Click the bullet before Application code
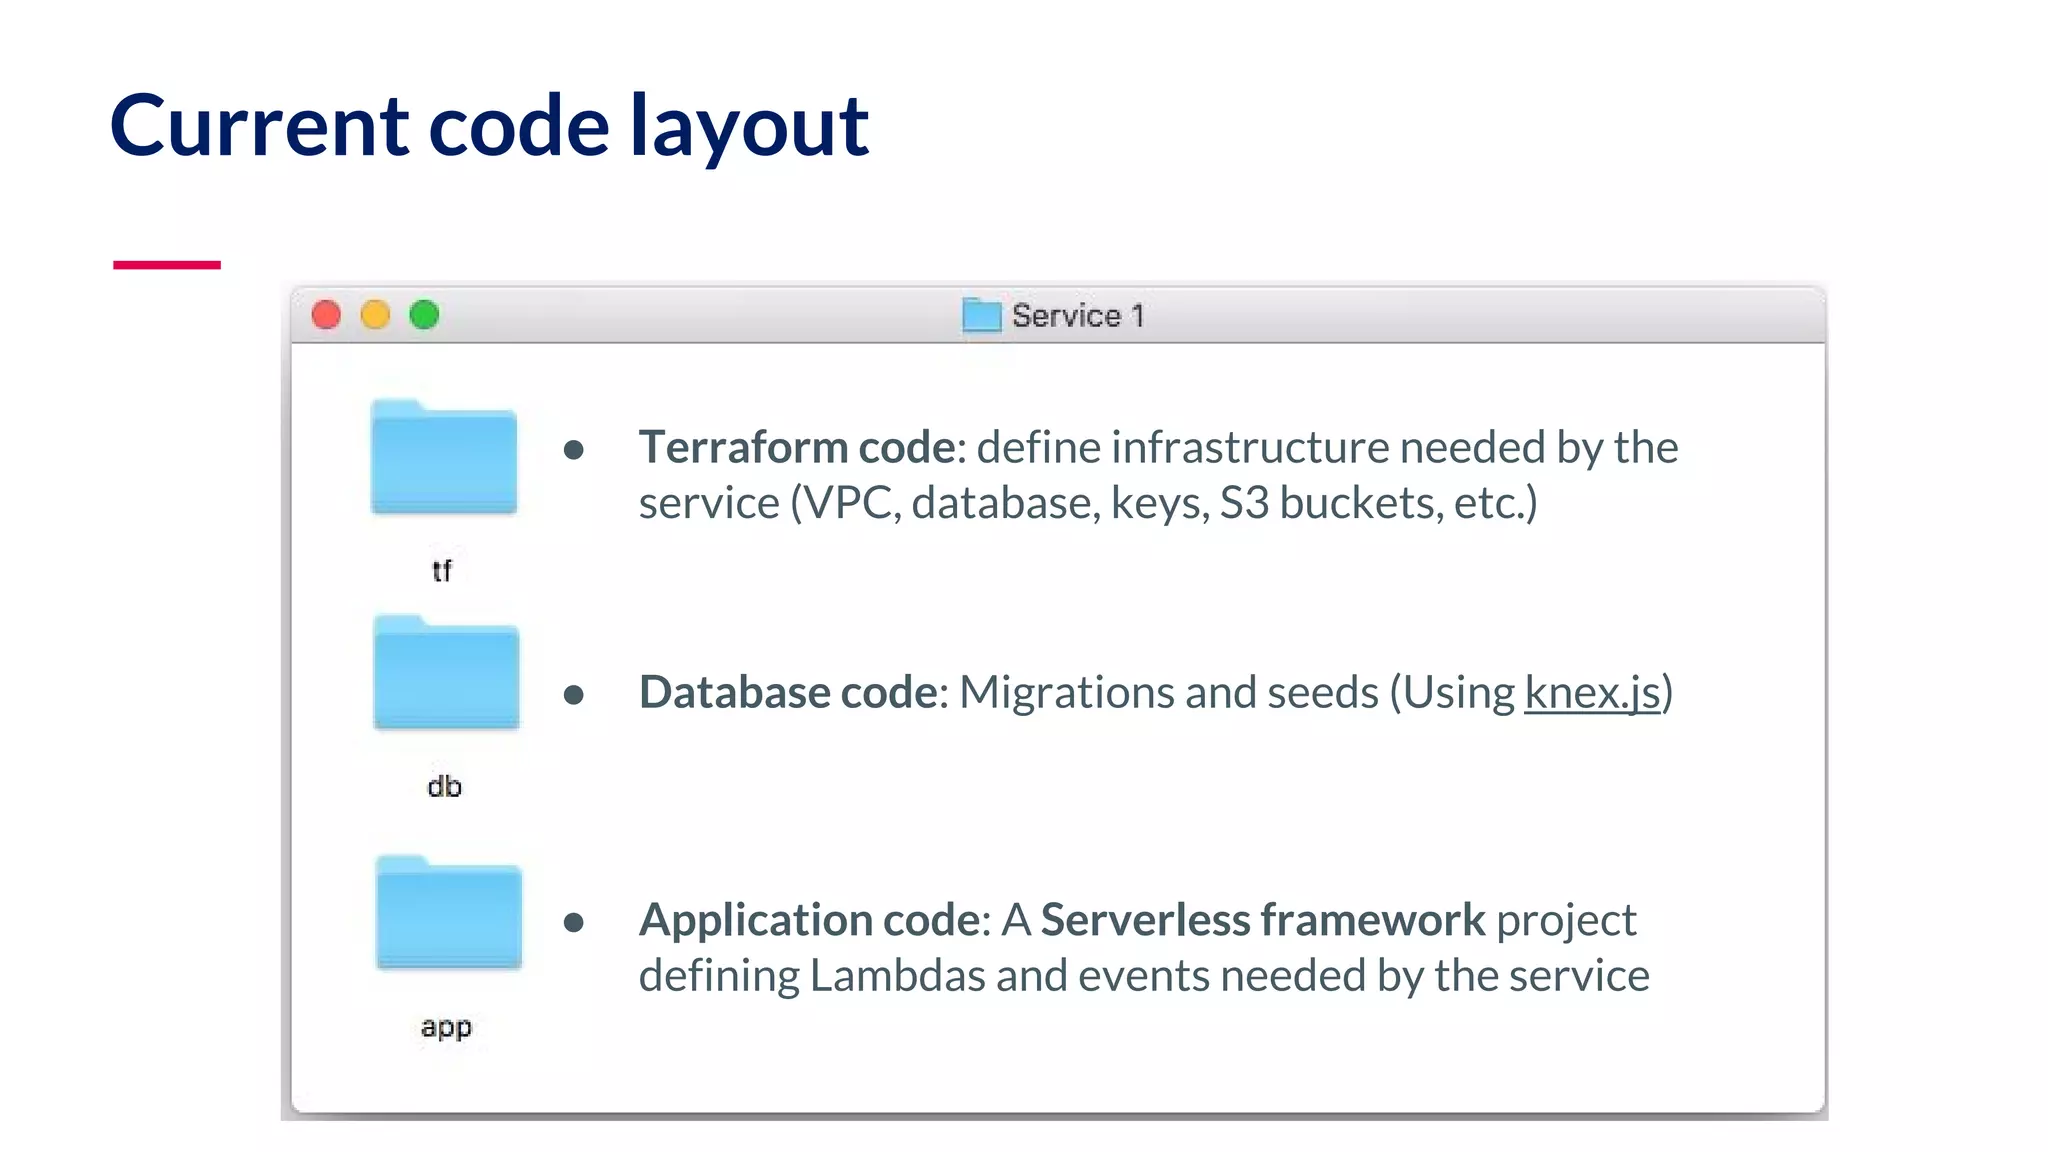 click(x=573, y=922)
